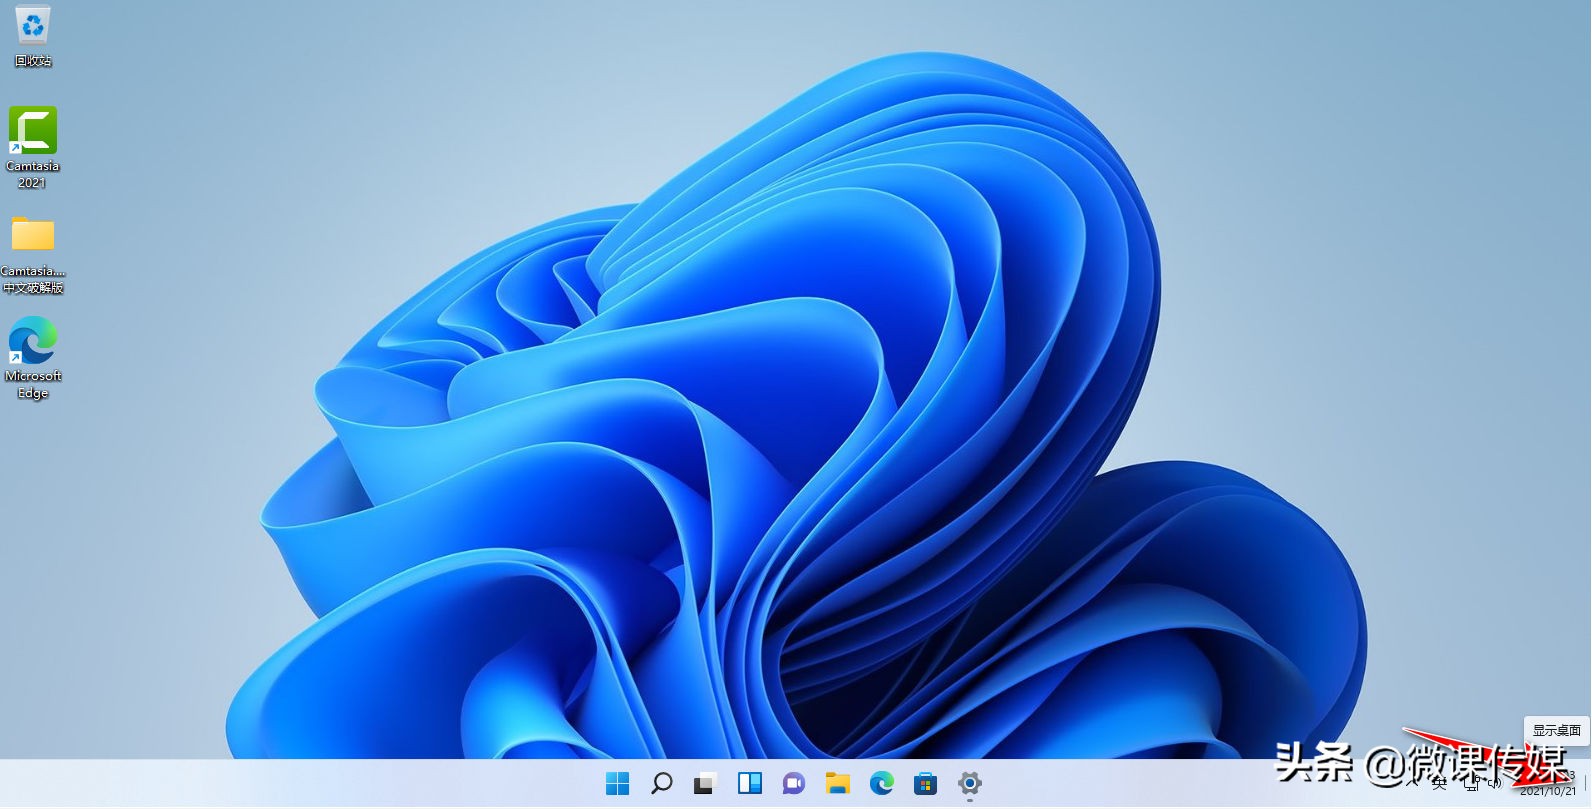Open the network status tray icon
The width and height of the screenshot is (1592, 809).
click(x=1473, y=784)
